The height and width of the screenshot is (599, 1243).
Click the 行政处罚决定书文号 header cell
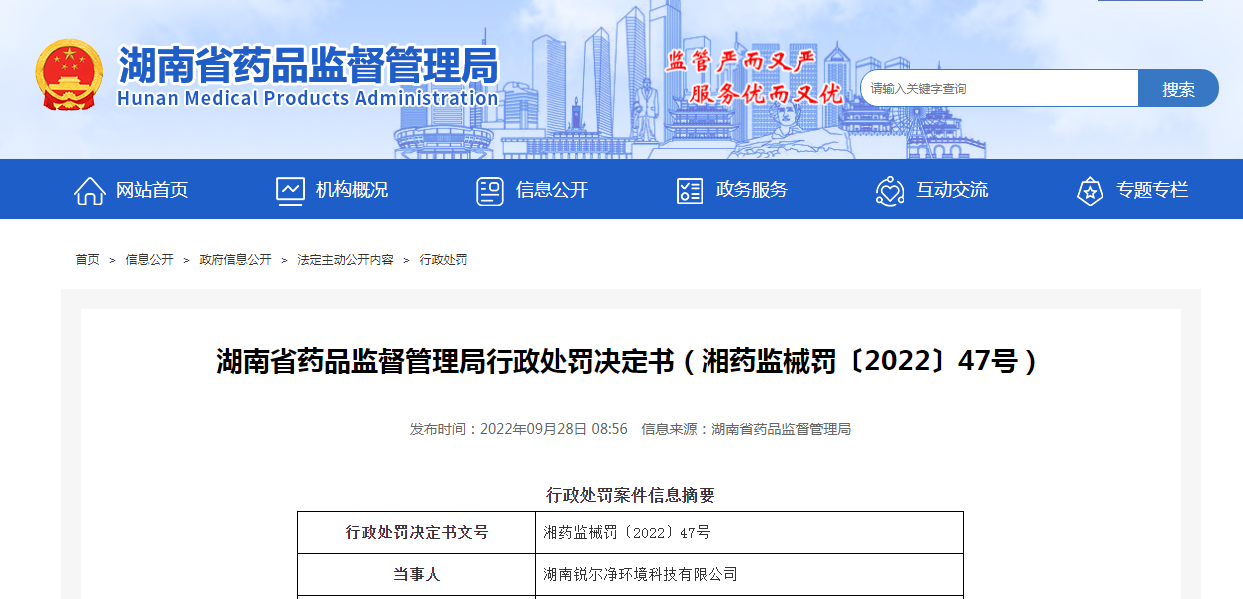(417, 532)
